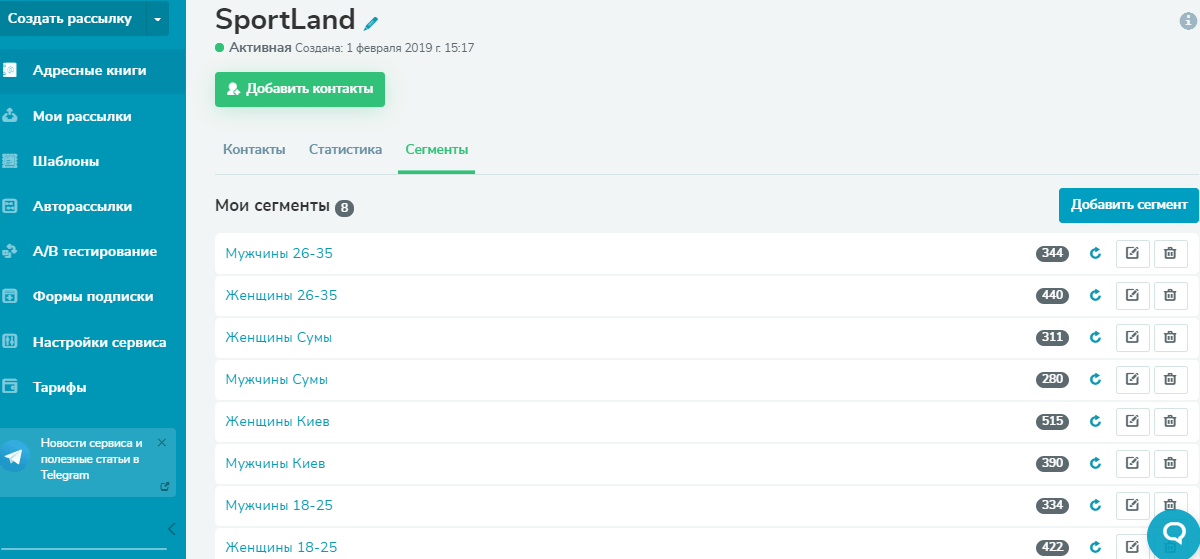Switch to the Контакты tab
Viewport: 1200px width, 559px height.
pyautogui.click(x=254, y=150)
